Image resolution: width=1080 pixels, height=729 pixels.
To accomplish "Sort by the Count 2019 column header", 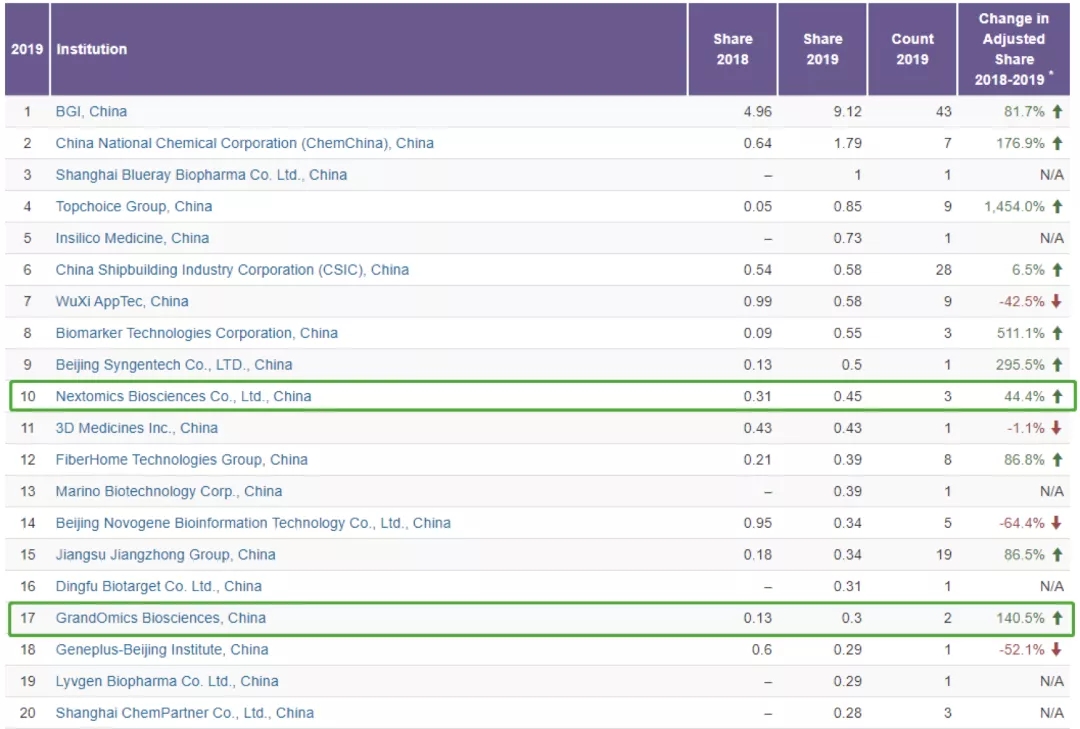I will [912, 50].
